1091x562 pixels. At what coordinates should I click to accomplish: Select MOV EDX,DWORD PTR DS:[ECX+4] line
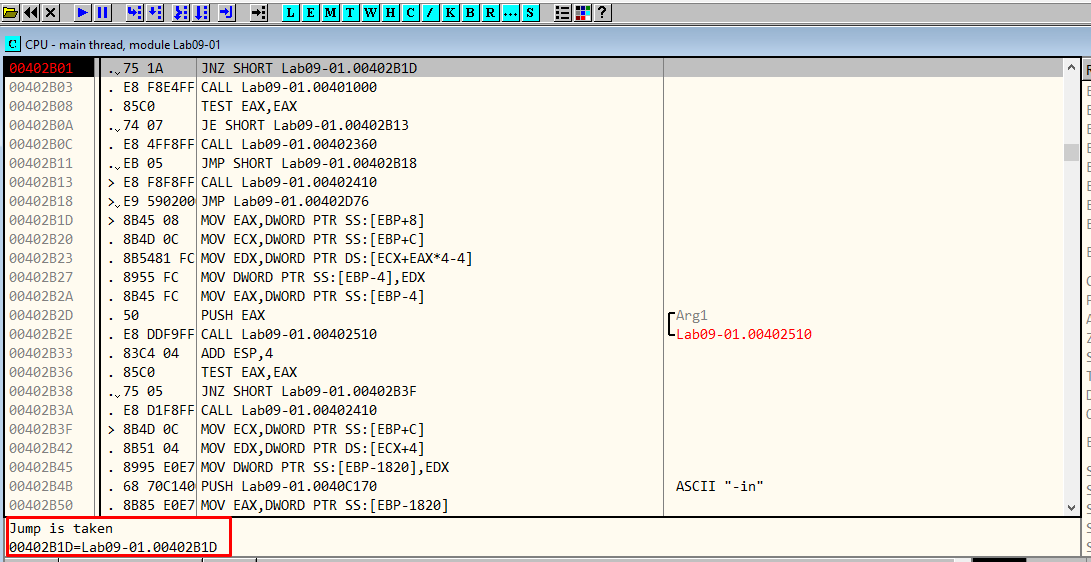click(312, 448)
